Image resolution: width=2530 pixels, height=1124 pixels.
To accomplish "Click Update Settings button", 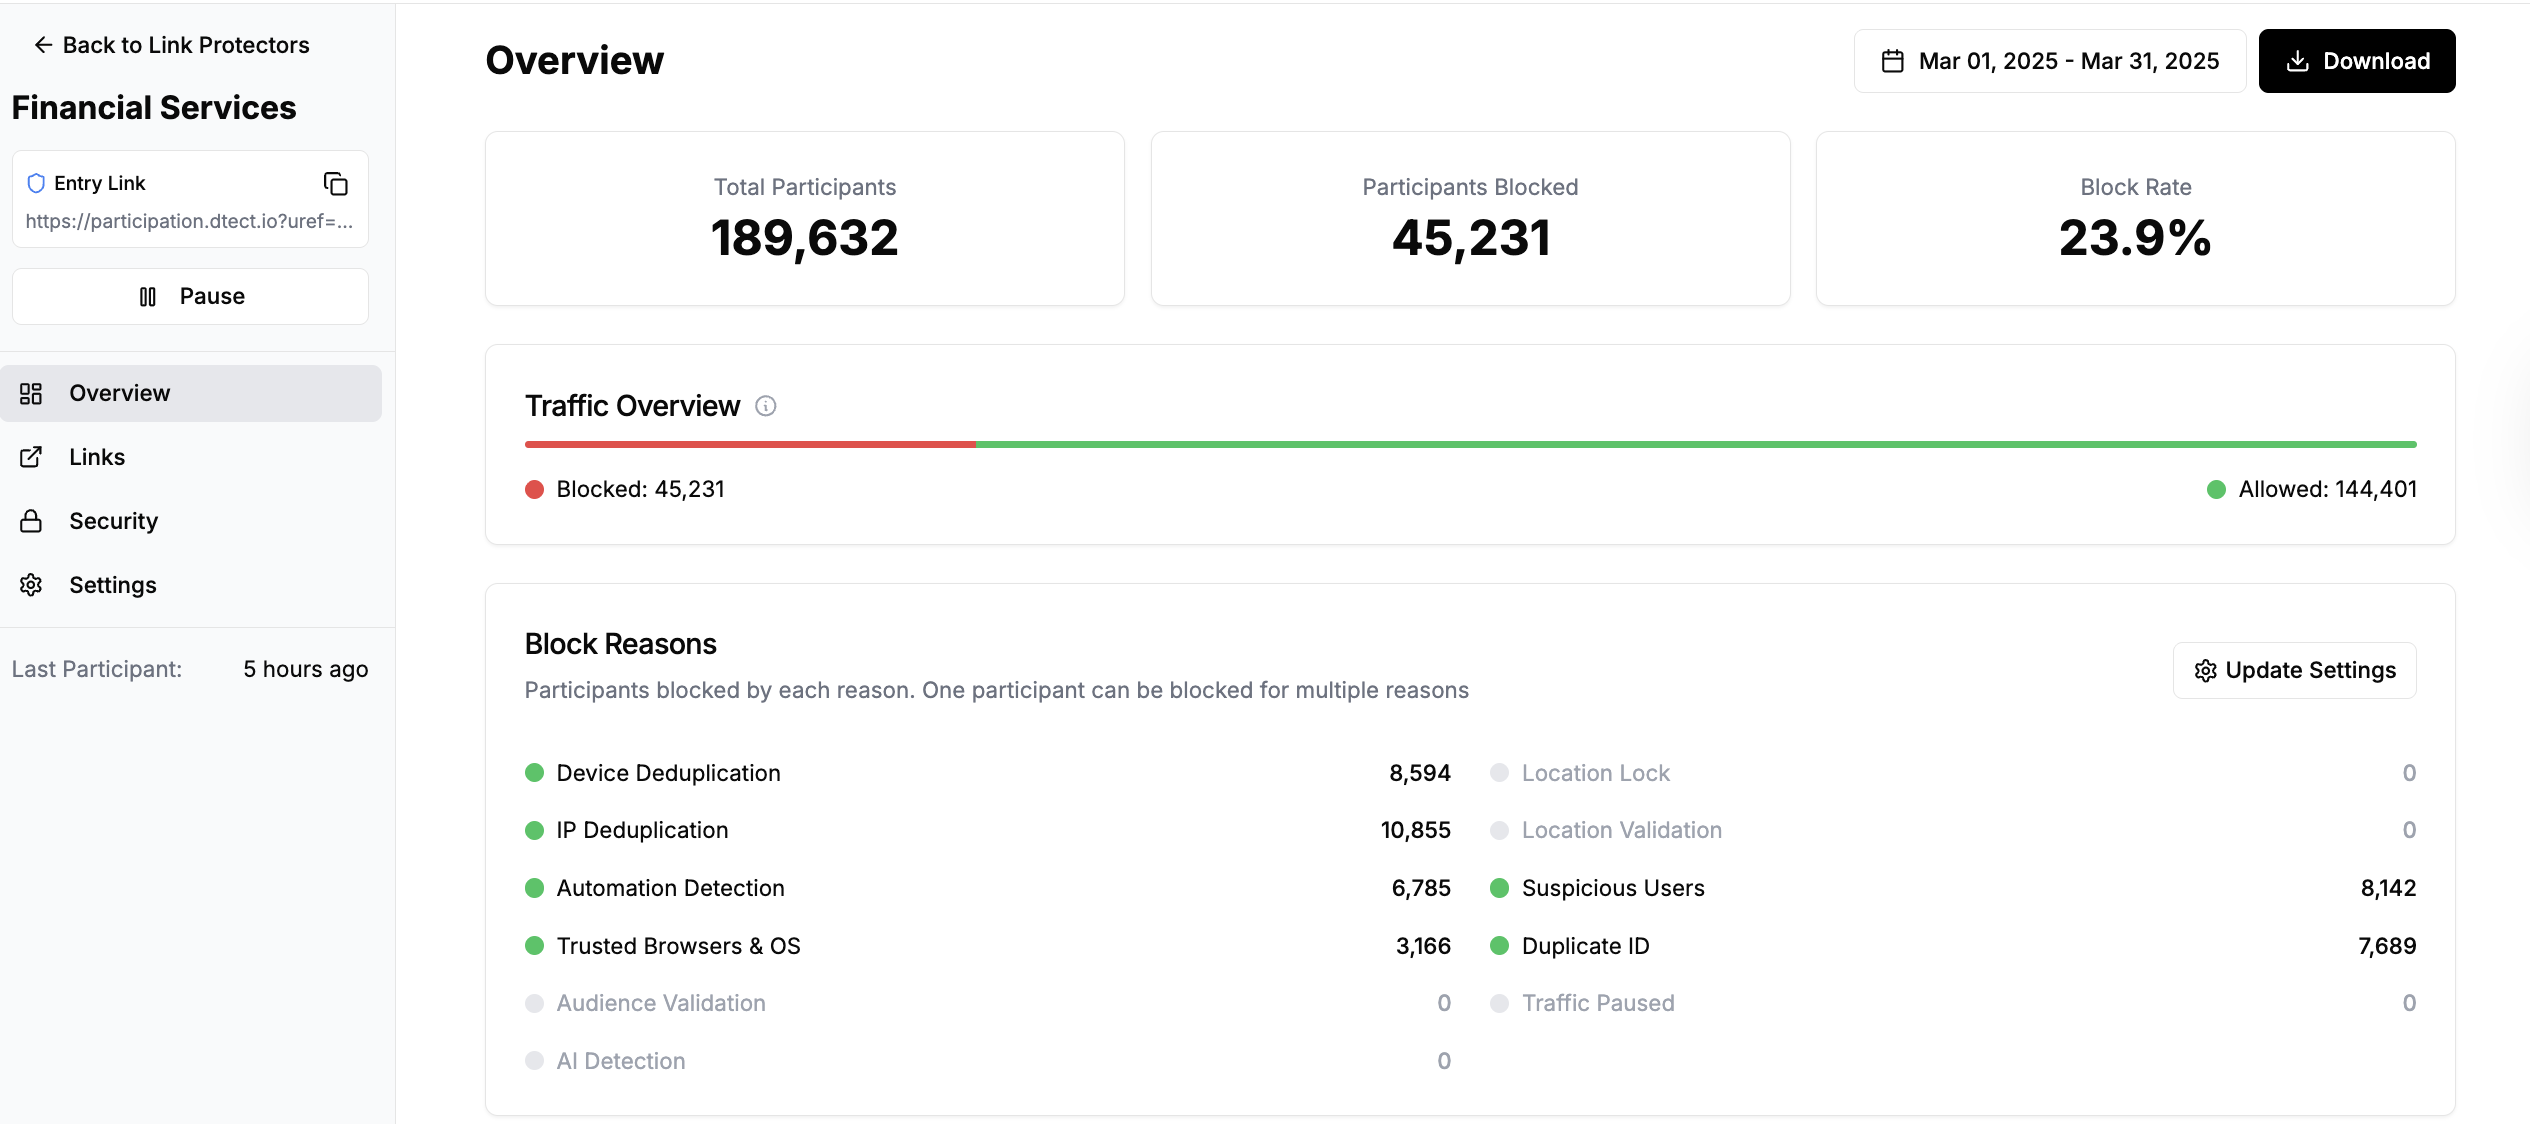I will pos(2294,670).
